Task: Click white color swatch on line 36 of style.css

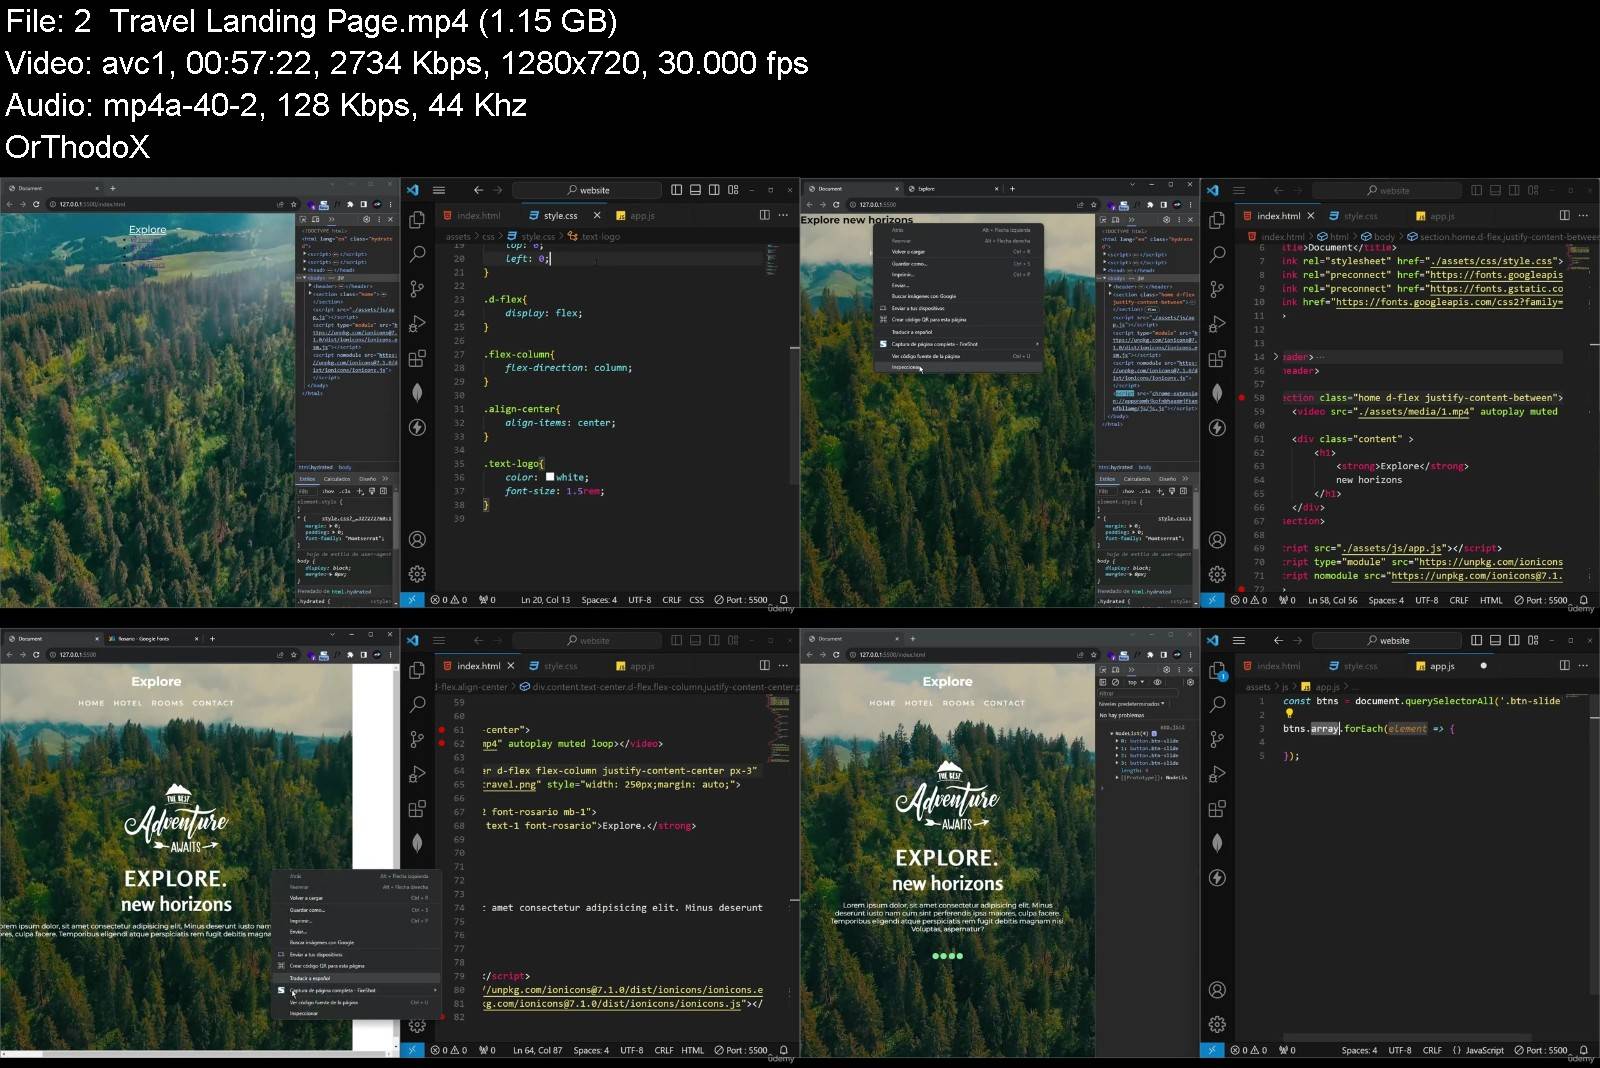Action: [x=550, y=477]
